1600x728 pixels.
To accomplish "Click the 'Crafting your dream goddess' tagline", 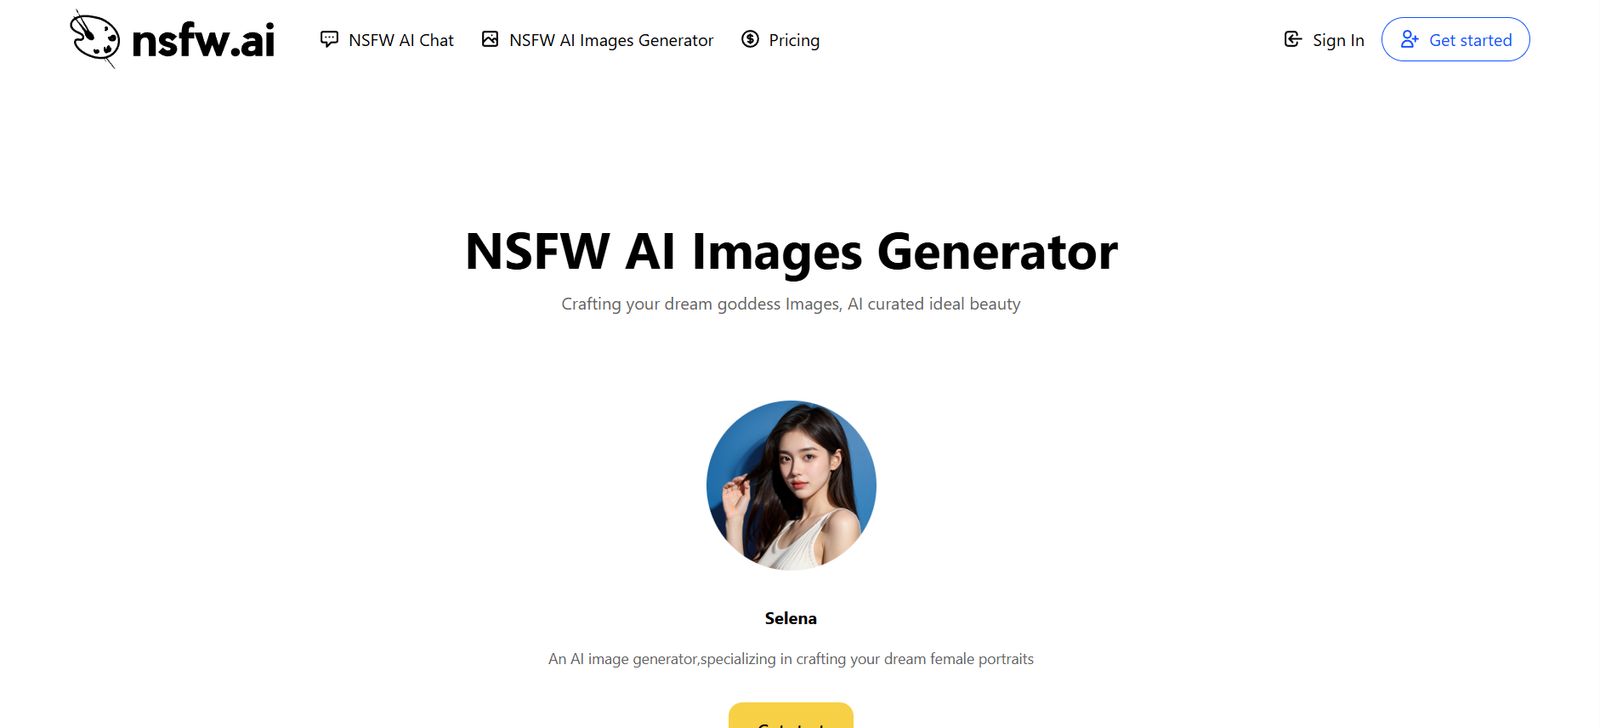I will pos(791,304).
